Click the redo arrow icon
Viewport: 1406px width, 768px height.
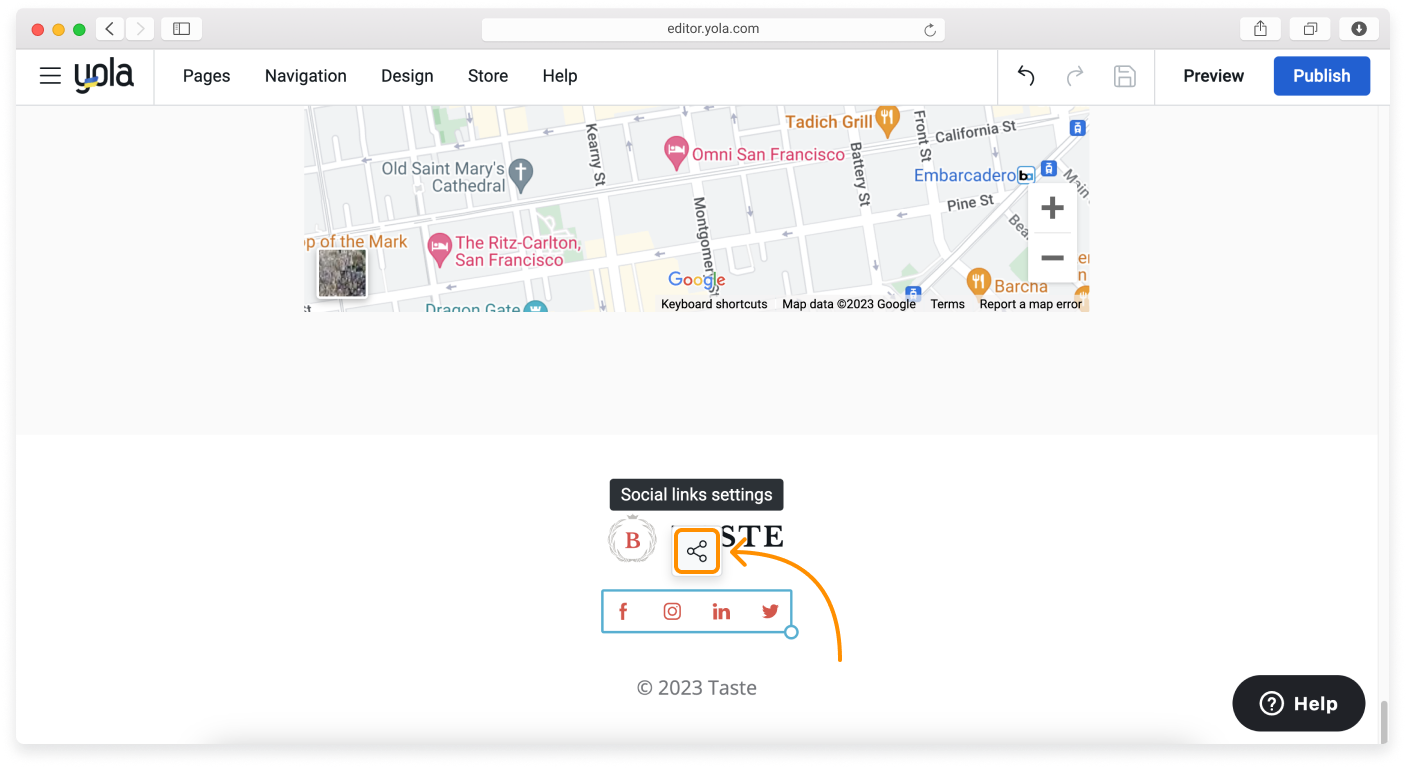(1075, 76)
